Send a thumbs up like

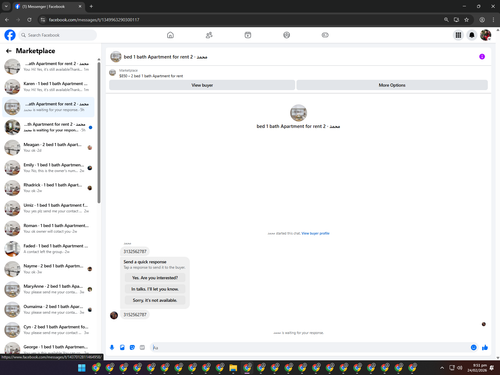point(485,347)
